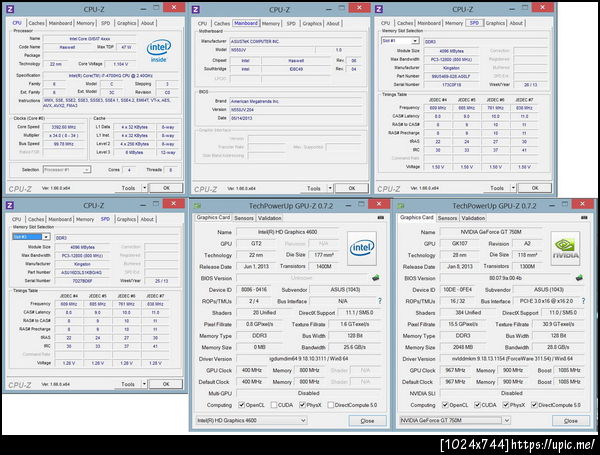600x455 pixels.
Task: Toggle the CUDA checkbox in the Intel GPU-Z window
Action: tap(274, 405)
